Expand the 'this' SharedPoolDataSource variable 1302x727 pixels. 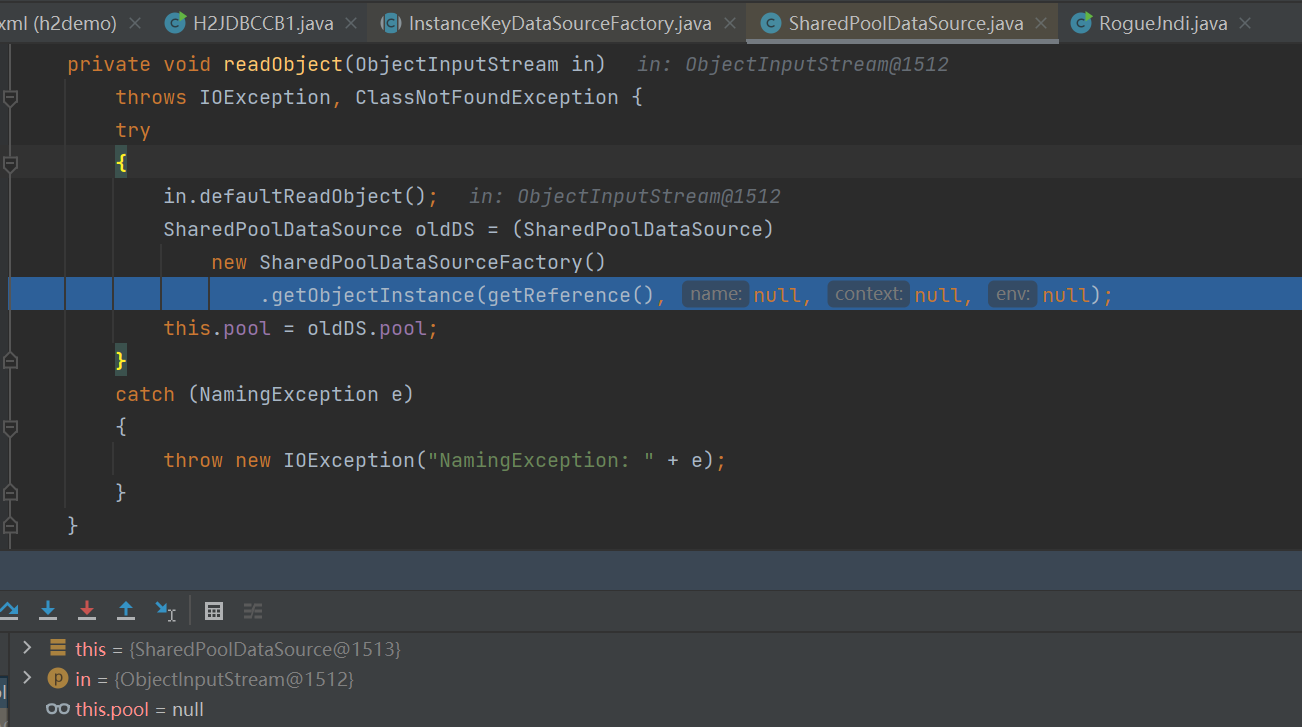(27, 649)
